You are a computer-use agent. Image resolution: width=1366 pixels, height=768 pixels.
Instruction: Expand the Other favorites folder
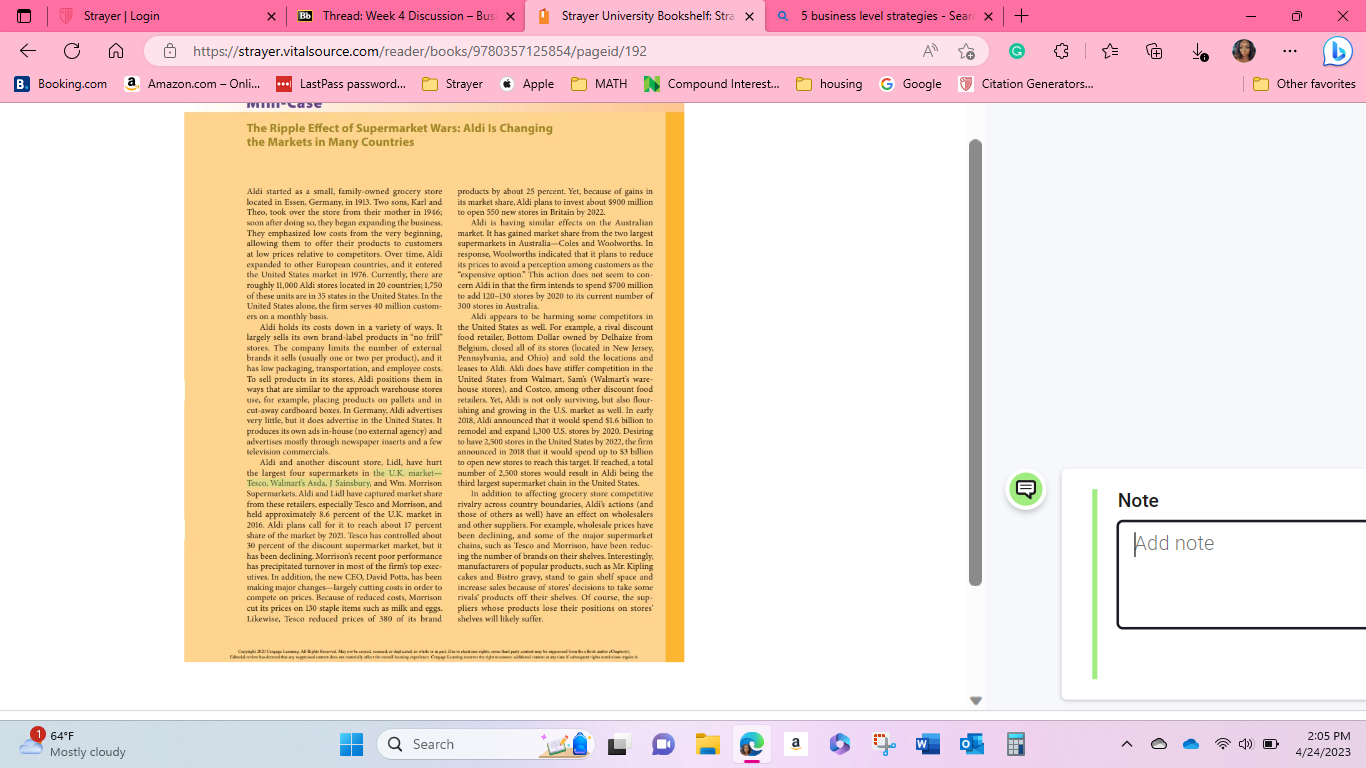point(1305,84)
